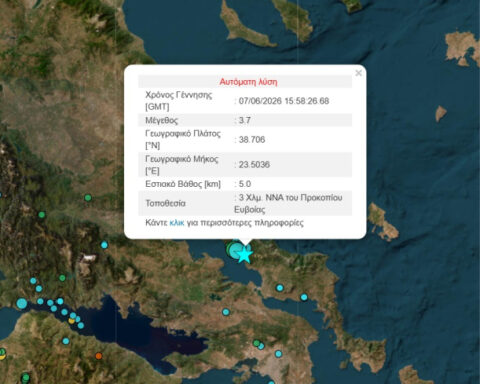Select the green marker southwest of the snowy peak

click(x=62, y=278)
